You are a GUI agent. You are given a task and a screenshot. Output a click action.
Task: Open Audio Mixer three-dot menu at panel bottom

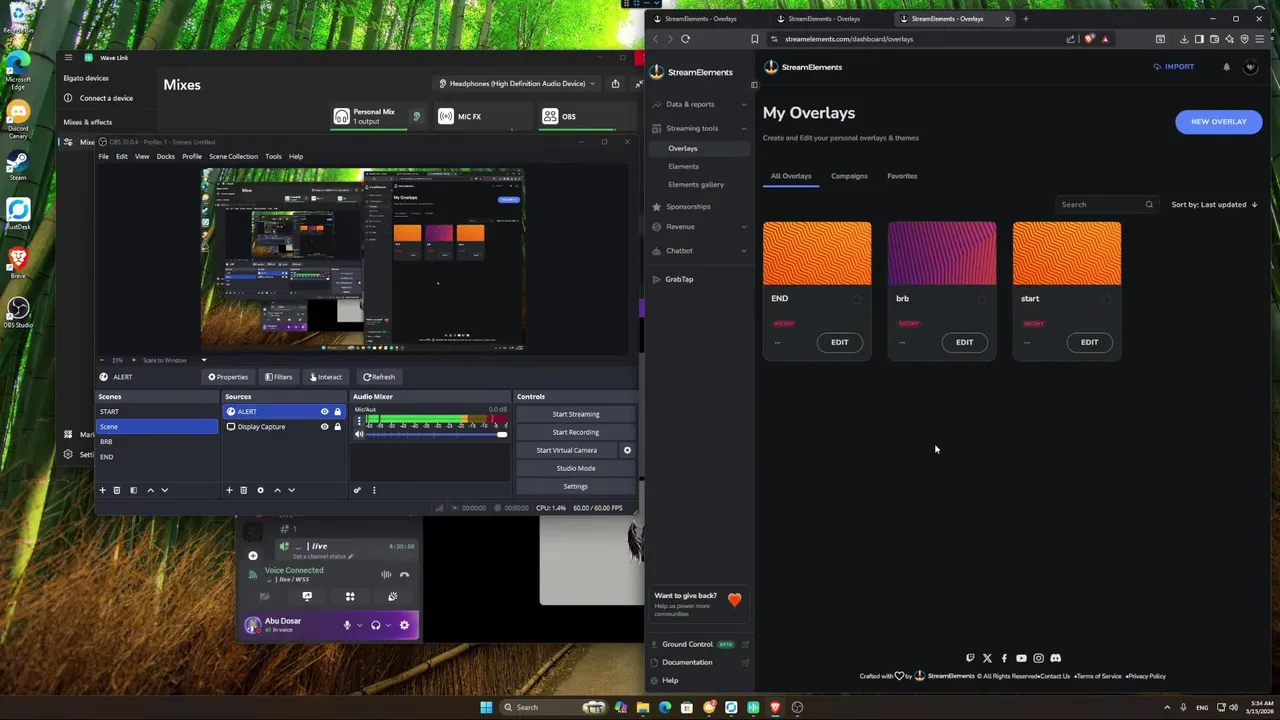point(374,490)
